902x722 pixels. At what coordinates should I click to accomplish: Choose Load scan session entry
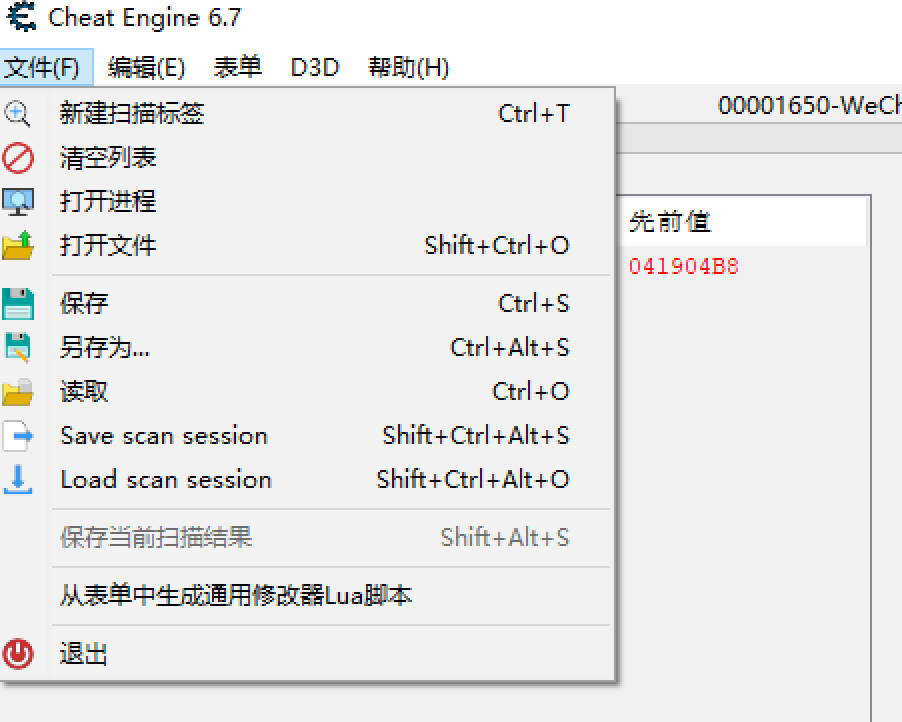(308, 479)
